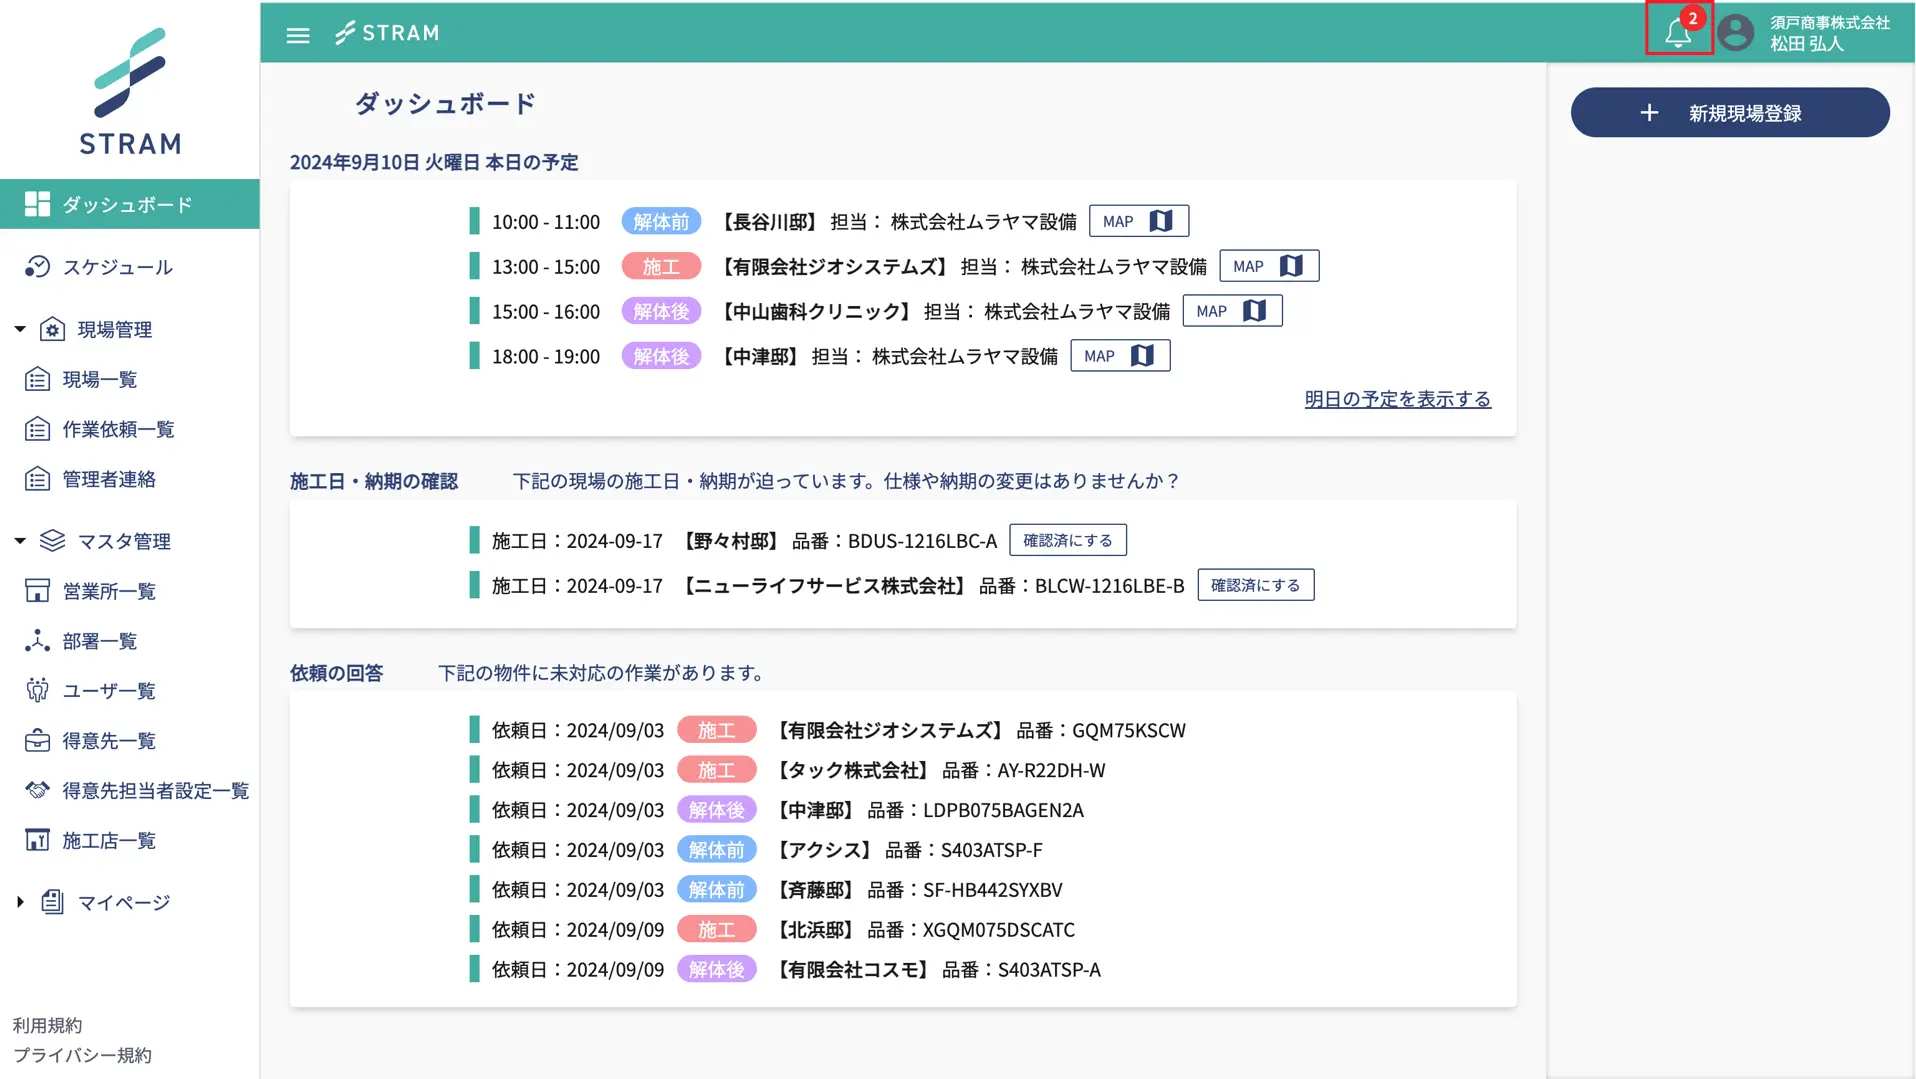Show tomorrow's schedule via 明日の予定を表示する
The width and height of the screenshot is (1916, 1079).
click(1396, 399)
